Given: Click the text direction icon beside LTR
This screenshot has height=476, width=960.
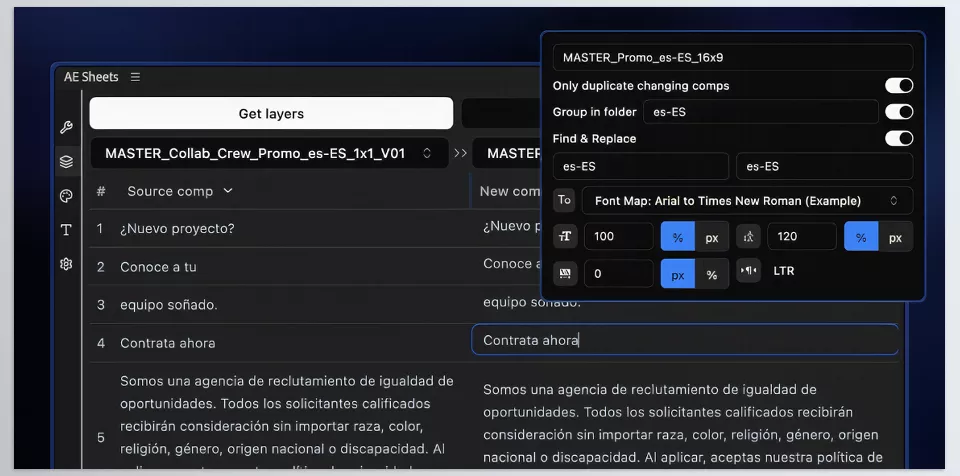Looking at the screenshot, I should point(748,271).
